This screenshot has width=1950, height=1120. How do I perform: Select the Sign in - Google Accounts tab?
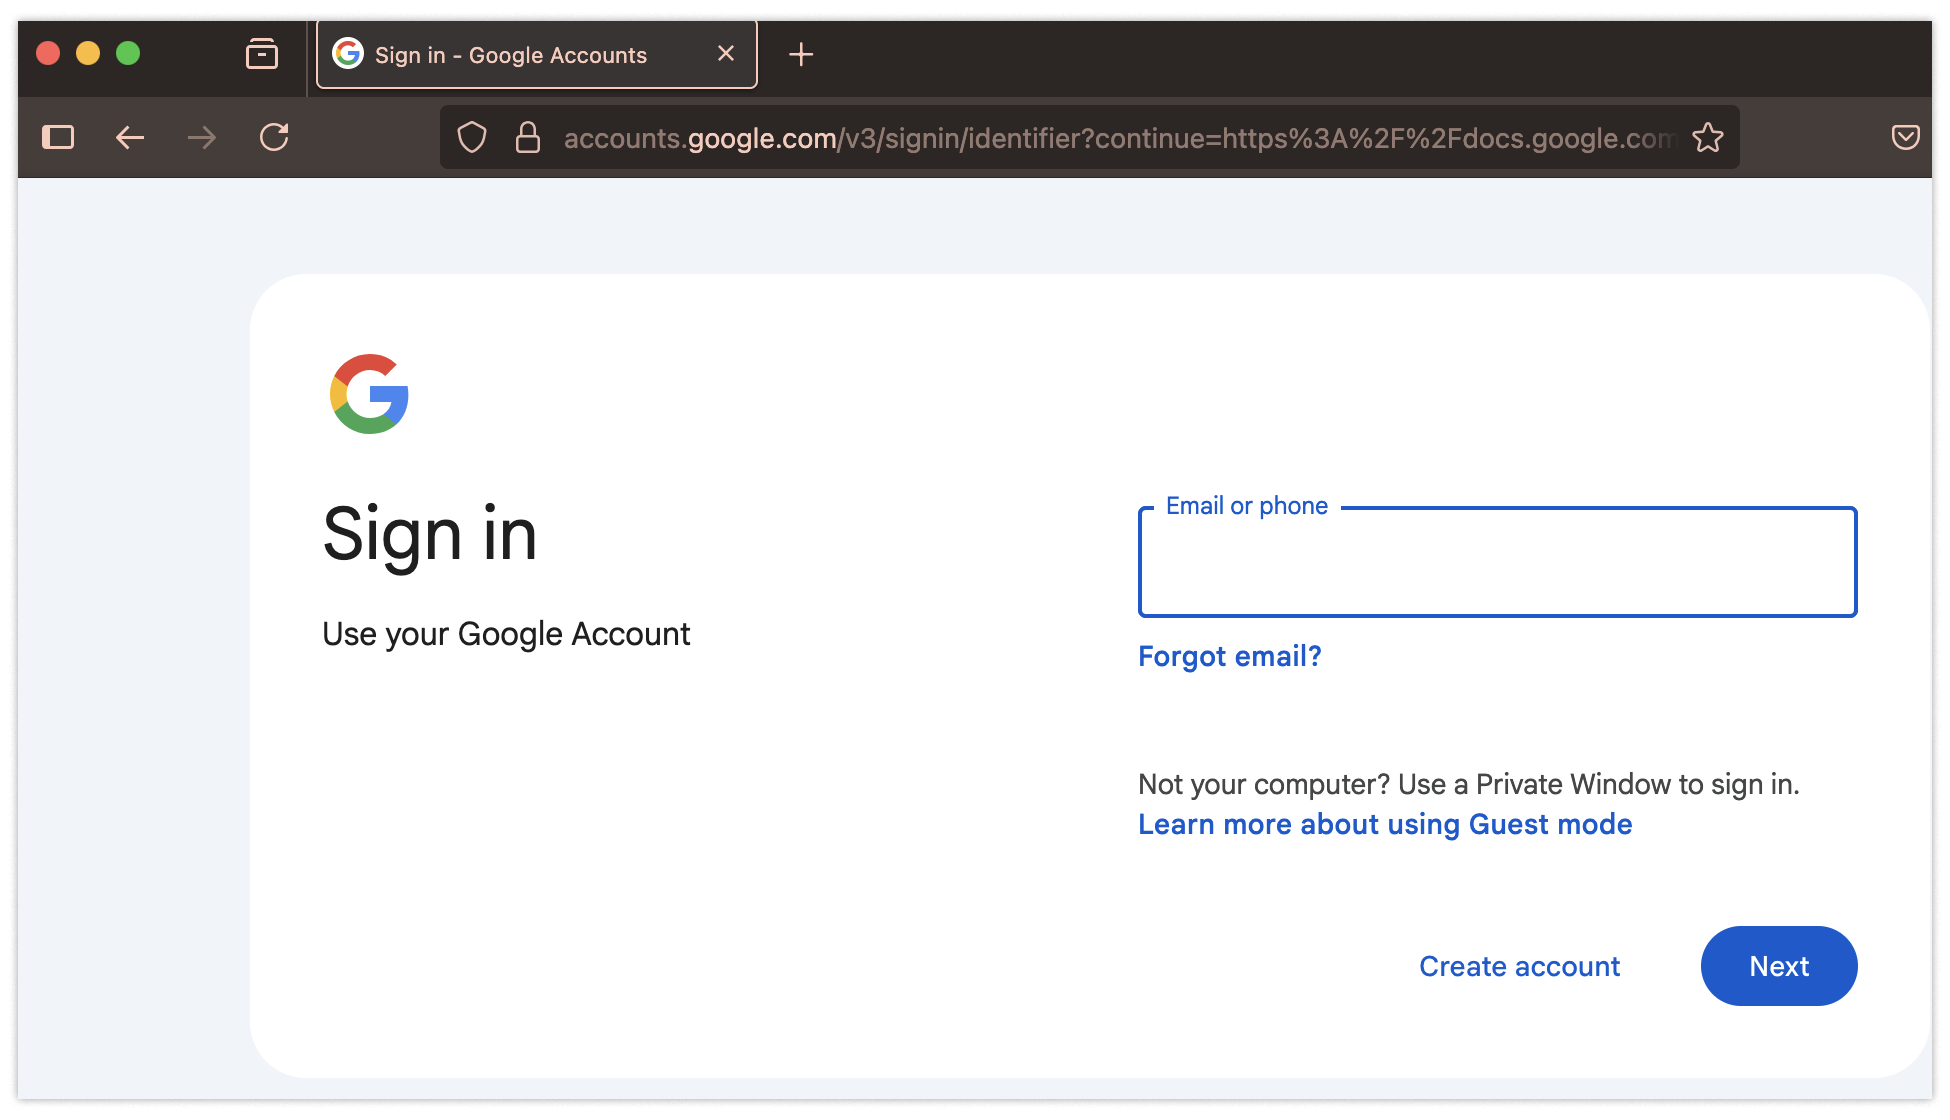point(510,55)
